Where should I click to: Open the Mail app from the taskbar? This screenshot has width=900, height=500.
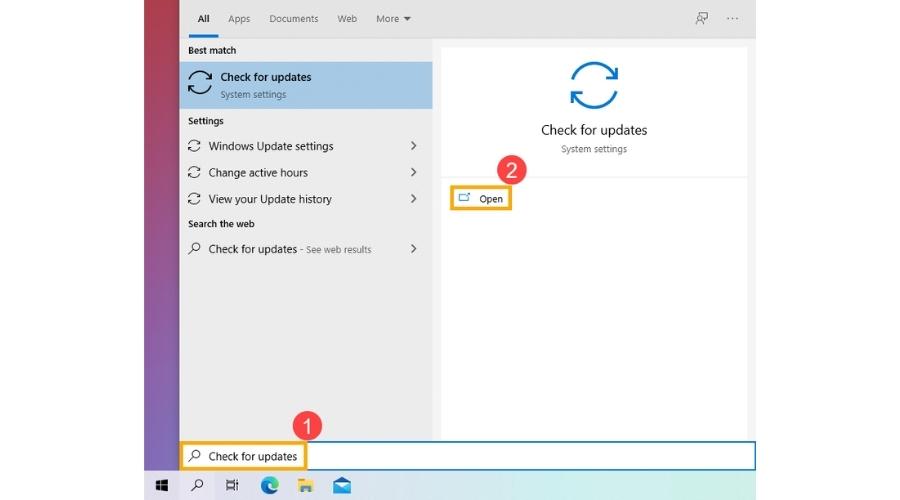pyautogui.click(x=342, y=486)
